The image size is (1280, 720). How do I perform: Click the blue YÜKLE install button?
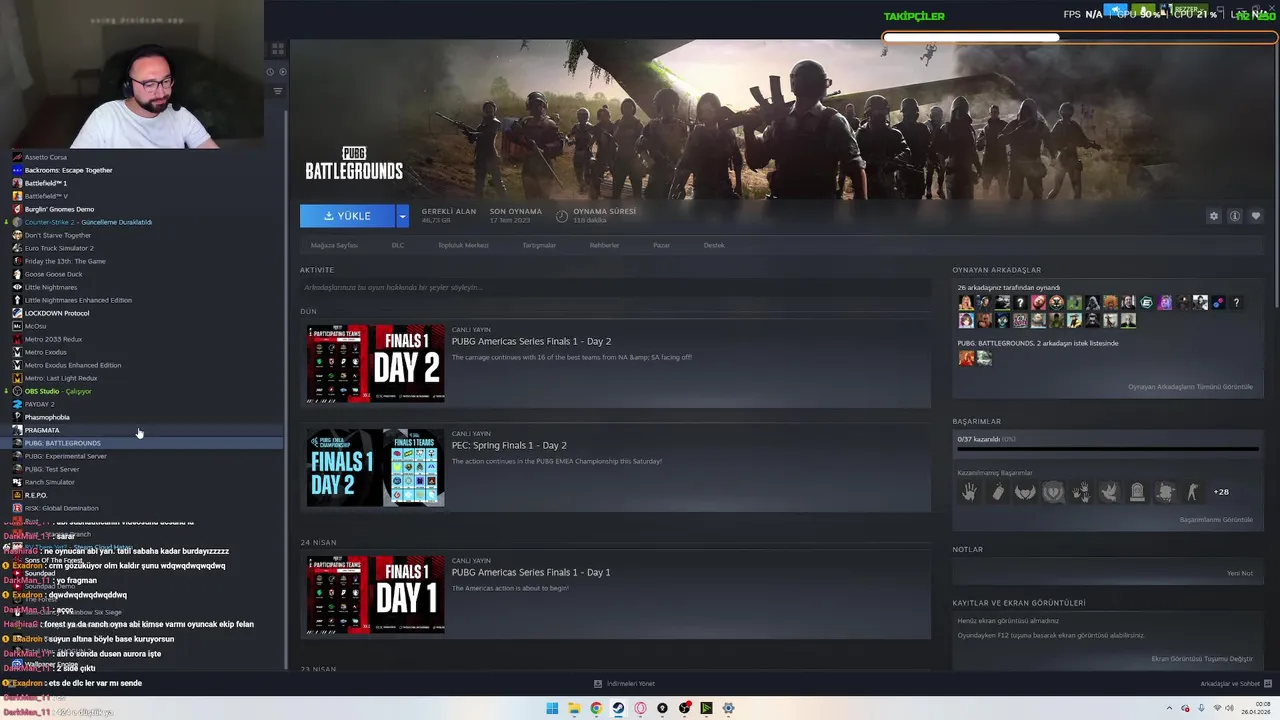[x=348, y=216]
